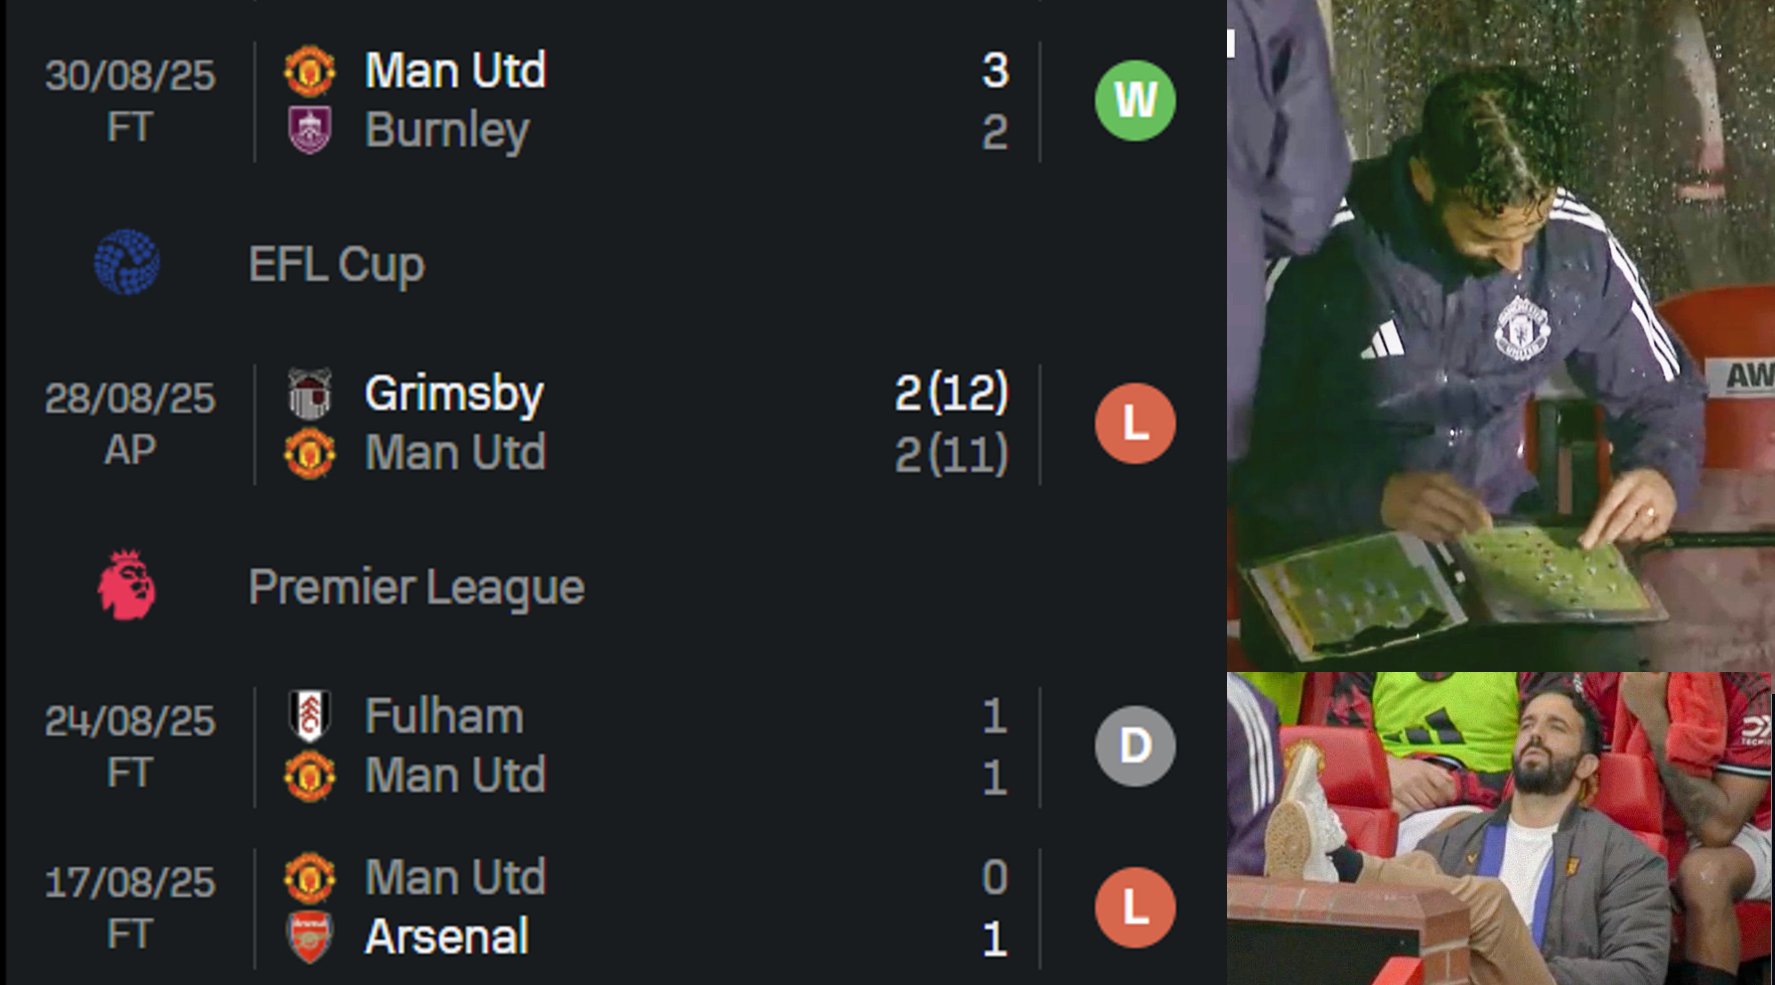Click the Arsenal club crest
1775x985 pixels.
[x=309, y=937]
